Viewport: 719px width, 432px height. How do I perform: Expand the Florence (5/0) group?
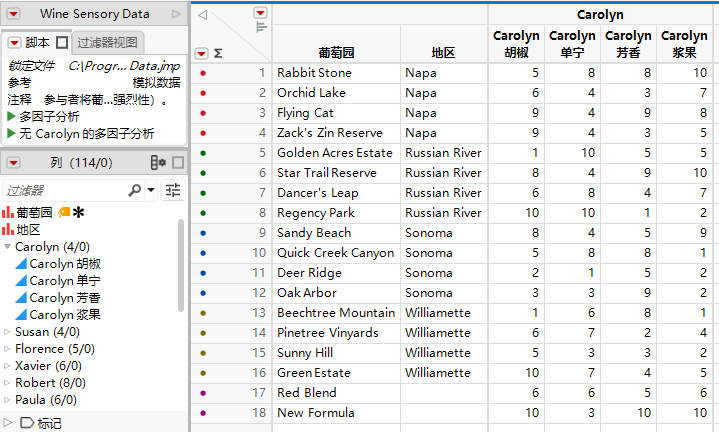point(7,349)
